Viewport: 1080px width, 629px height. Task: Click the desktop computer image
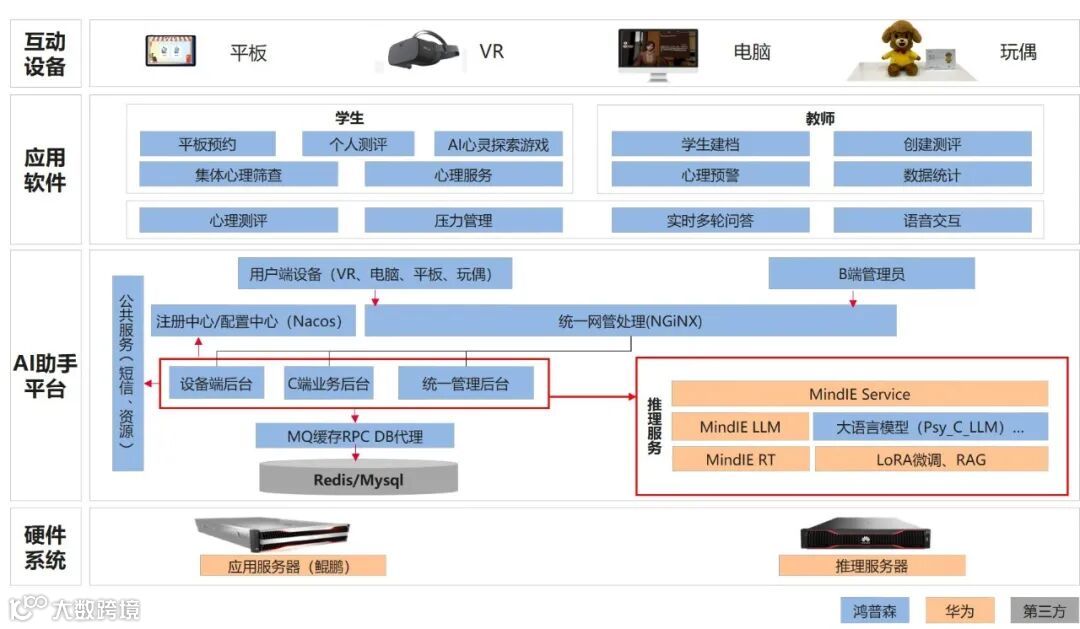point(658,54)
